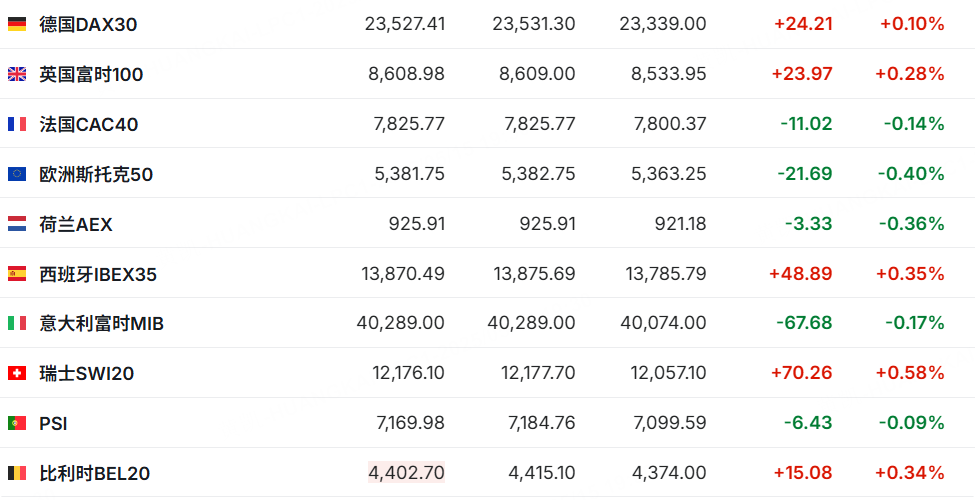Open the 德国DAX30 index link
975x500 pixels.
(x=88, y=24)
